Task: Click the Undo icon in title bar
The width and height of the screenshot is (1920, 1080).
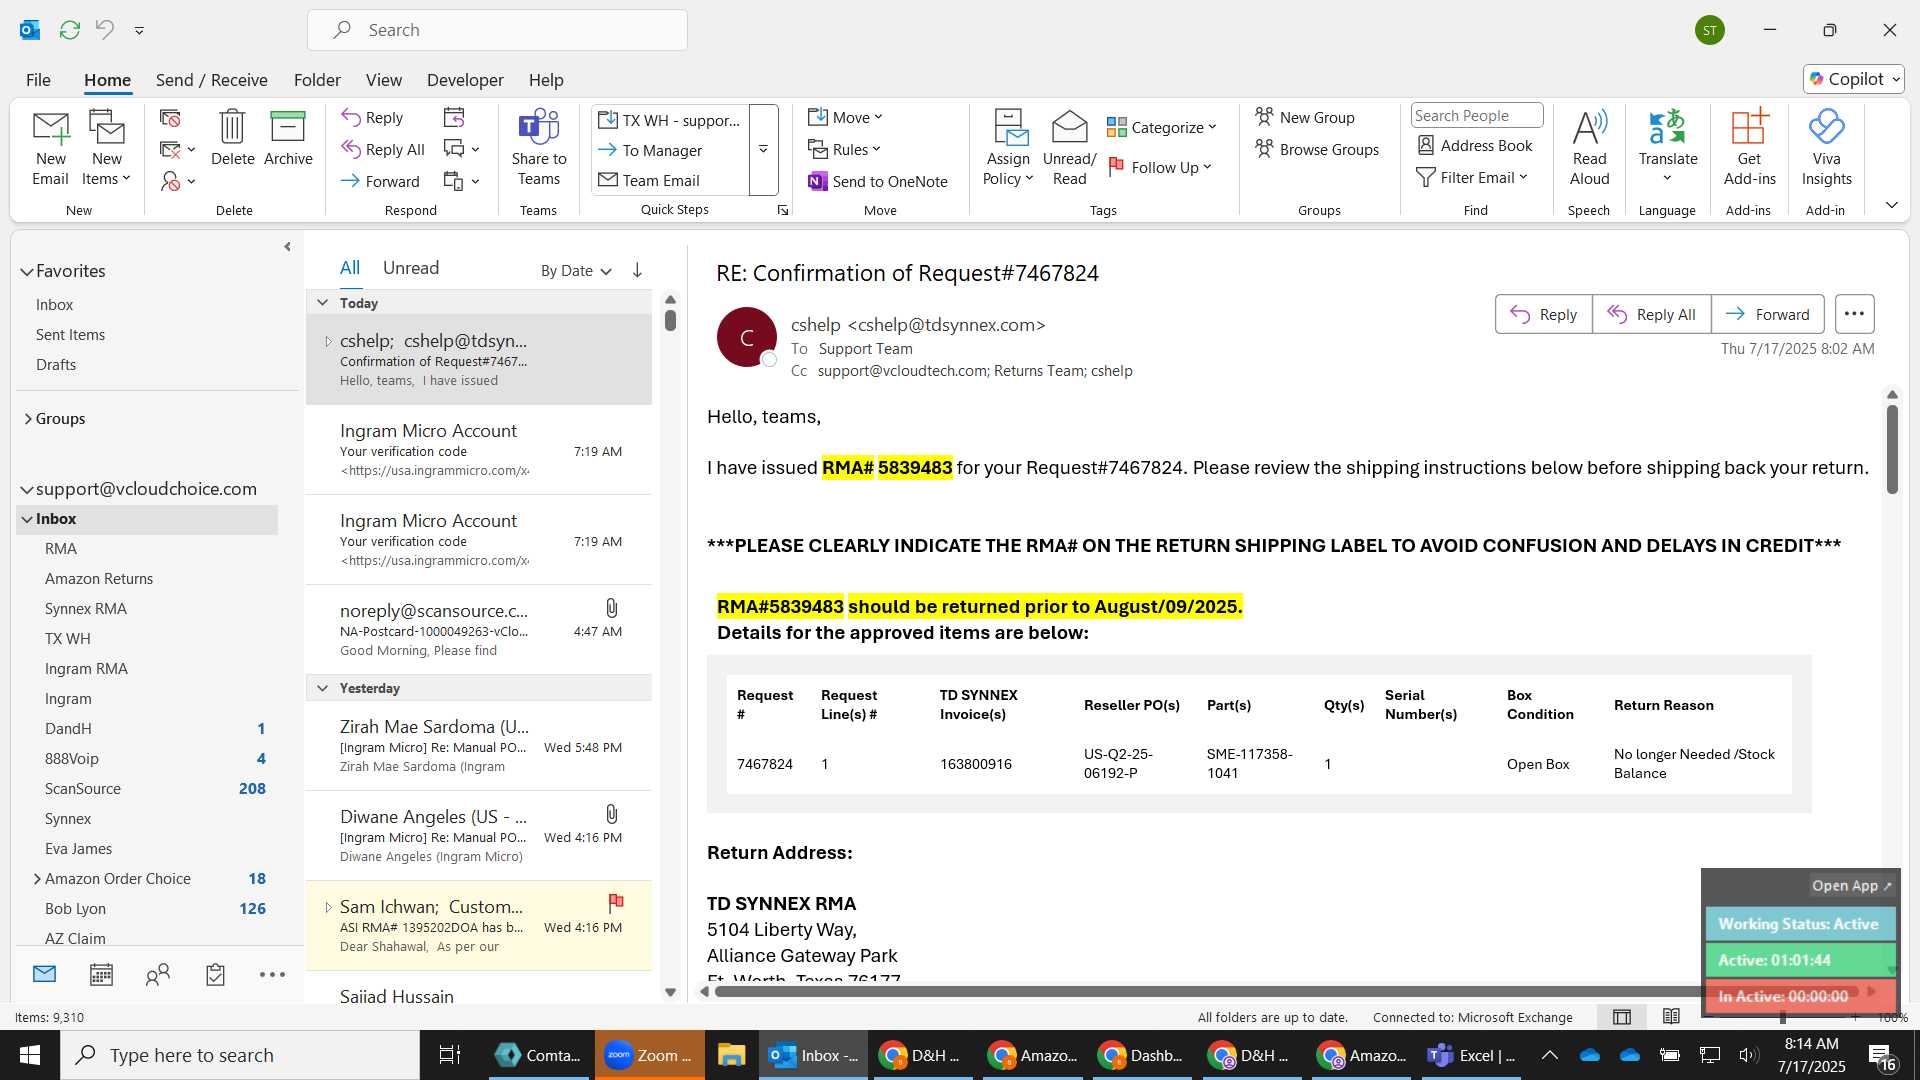Action: click(104, 30)
